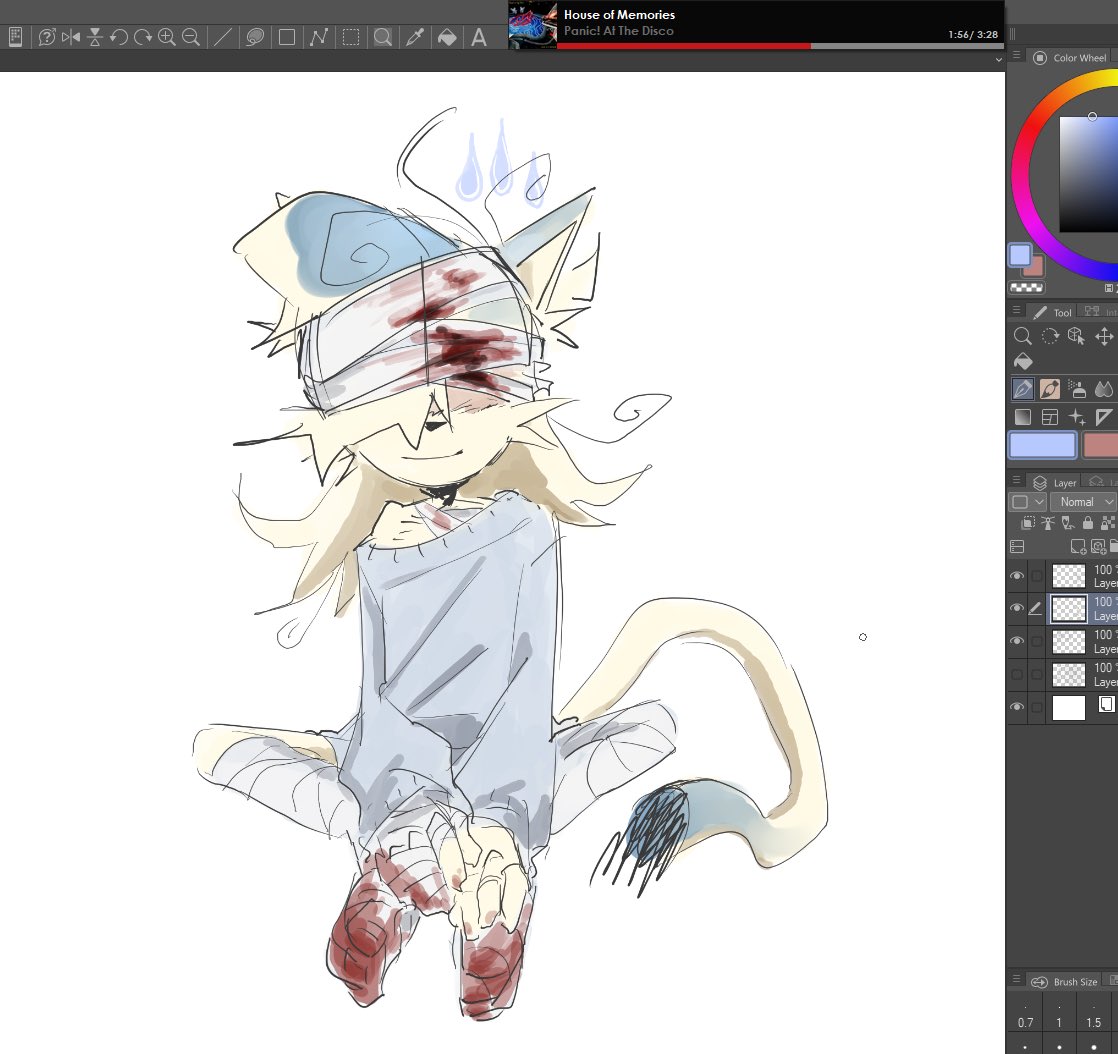This screenshot has height=1054, width=1118.
Task: Pick the eyedropper tool in toolbar
Action: 415,37
